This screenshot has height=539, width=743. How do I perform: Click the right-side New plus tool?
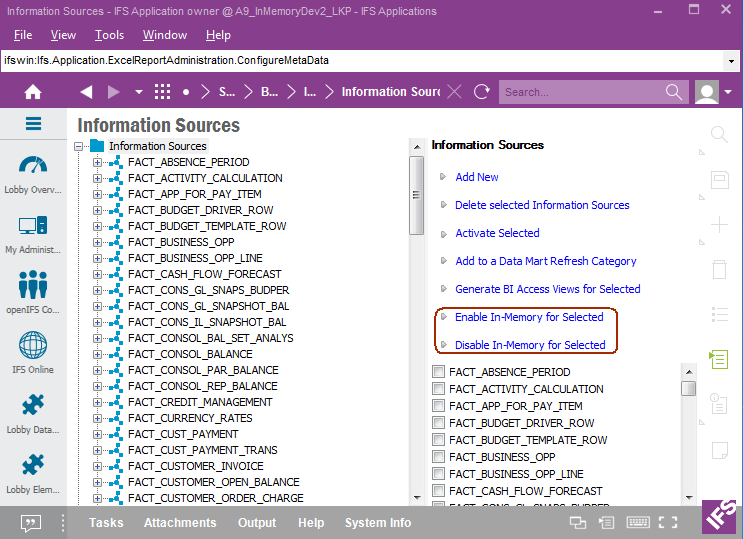[x=719, y=224]
